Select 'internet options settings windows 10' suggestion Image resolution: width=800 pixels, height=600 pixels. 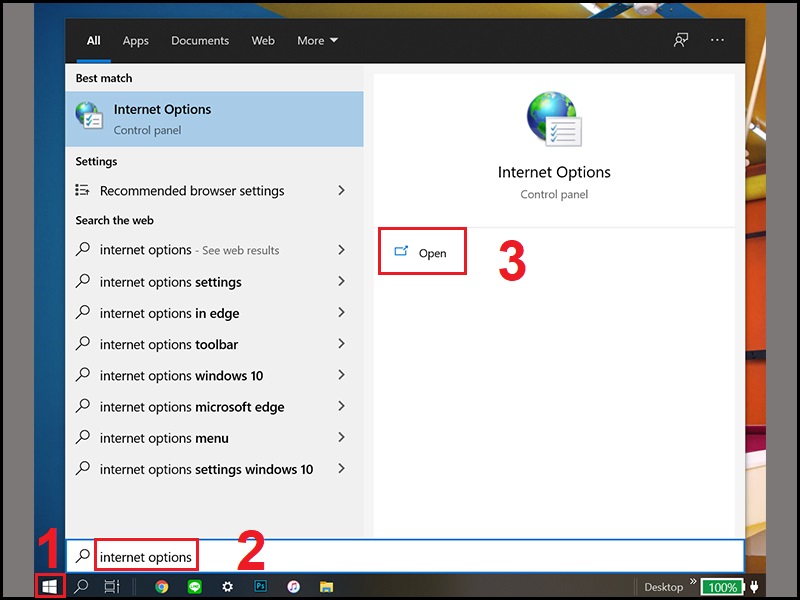click(207, 469)
